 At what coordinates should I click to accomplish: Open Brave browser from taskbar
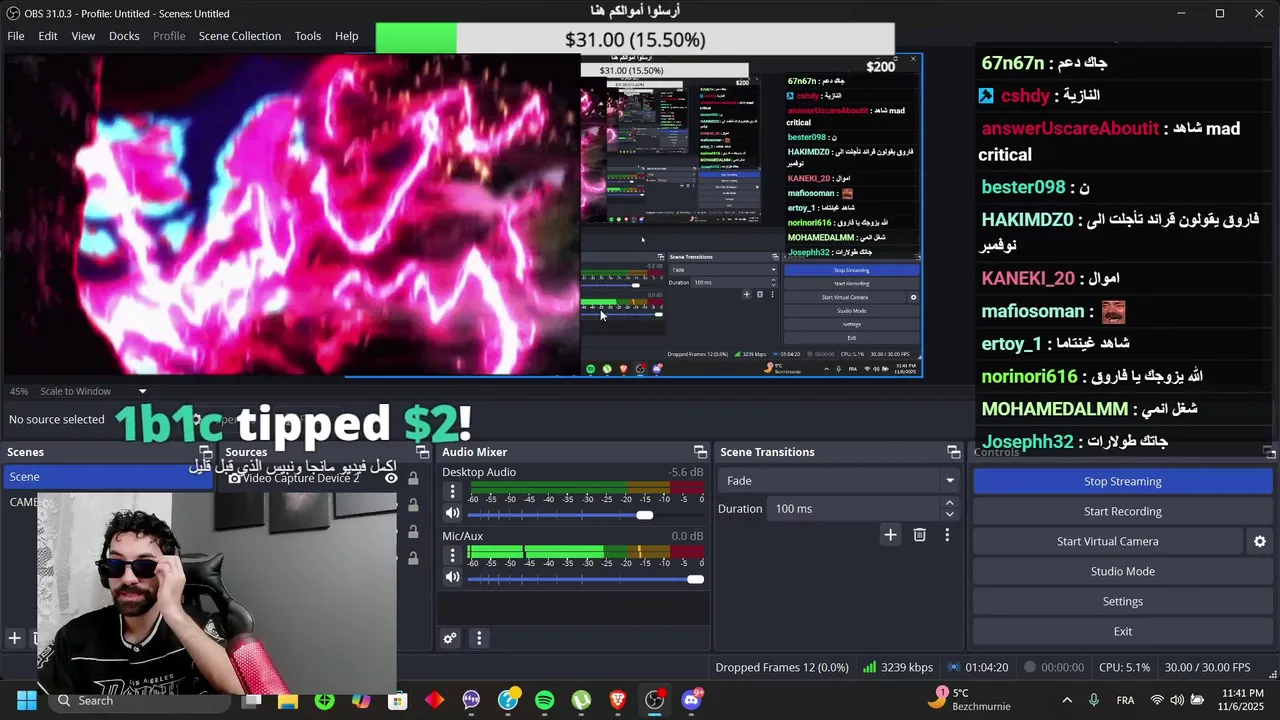click(x=618, y=700)
